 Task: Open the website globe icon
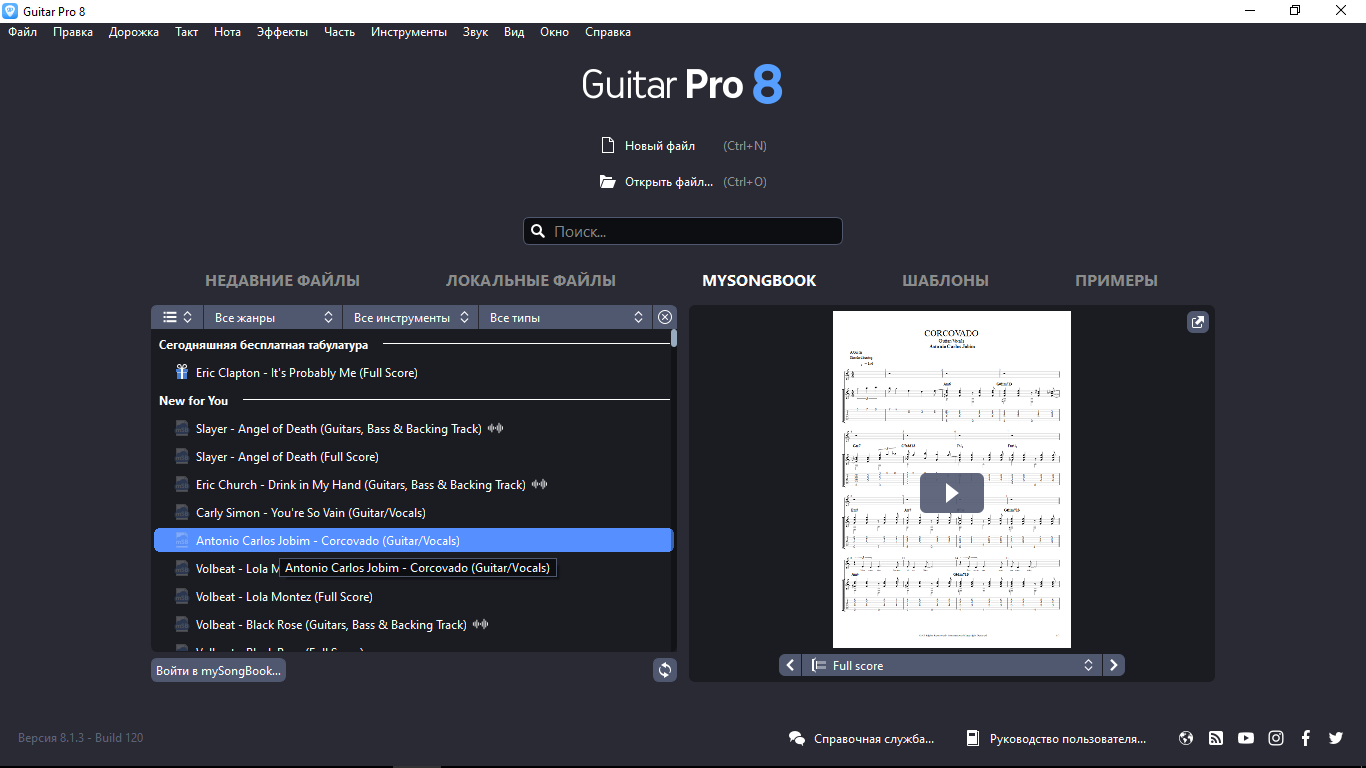[x=1186, y=738]
